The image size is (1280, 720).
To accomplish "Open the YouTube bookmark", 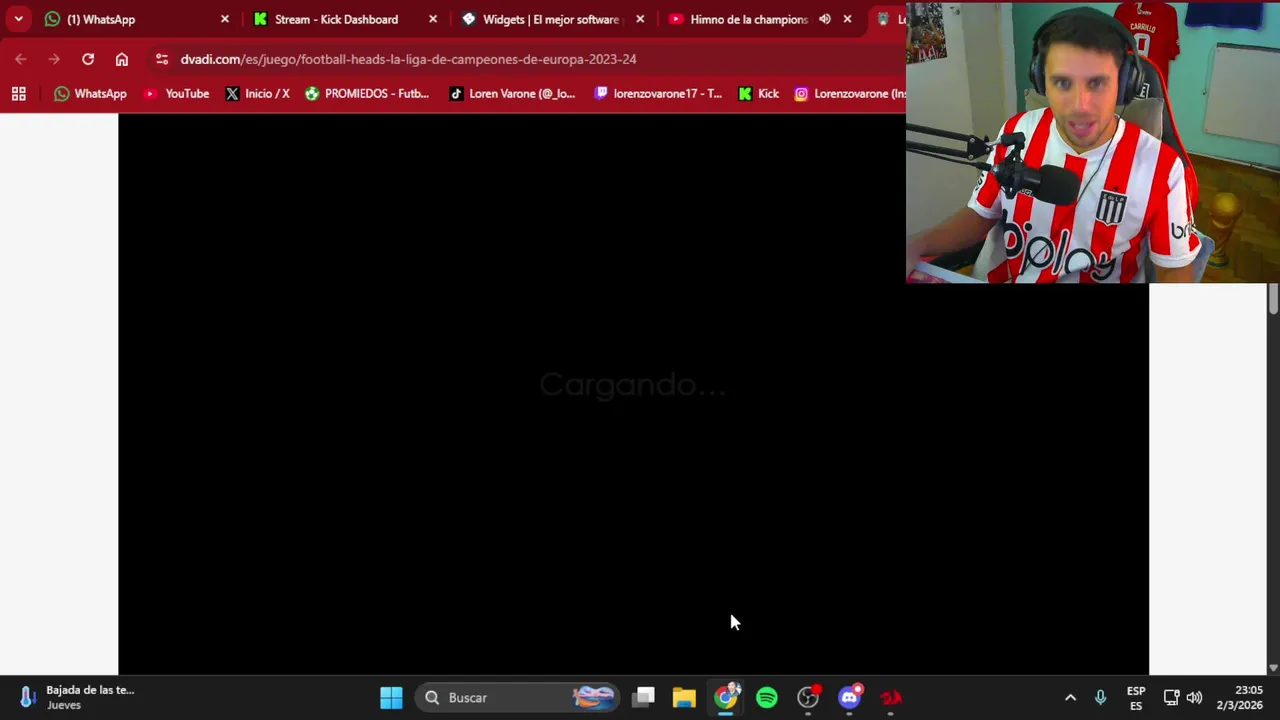I will tap(176, 94).
